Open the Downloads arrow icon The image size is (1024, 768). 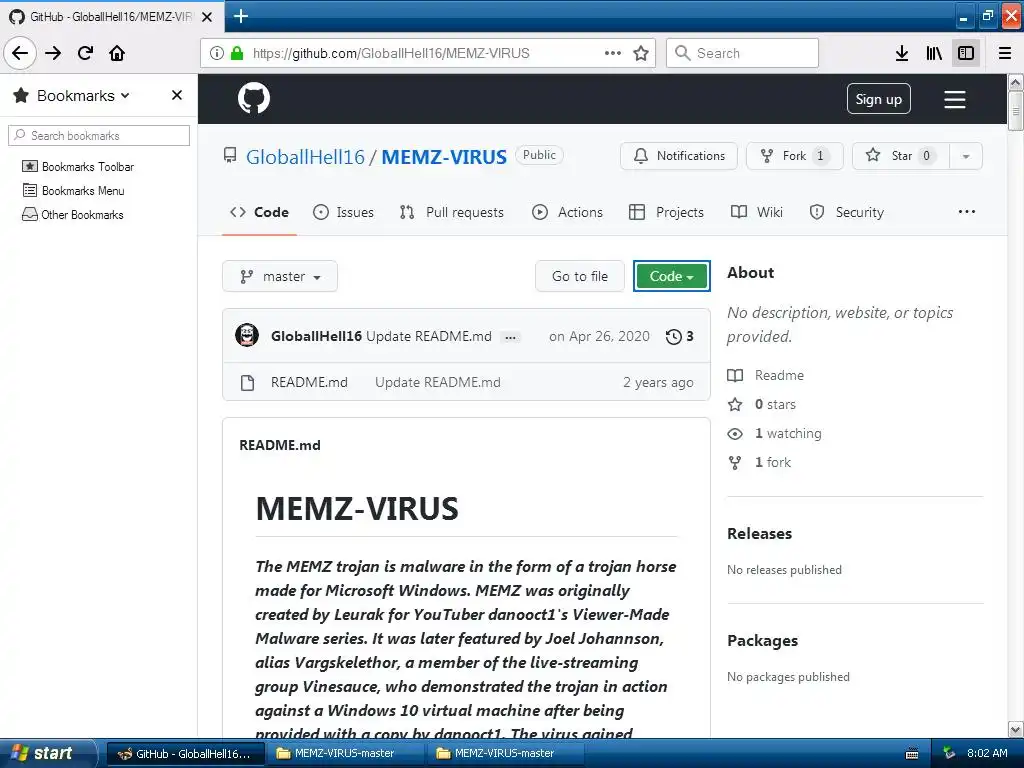point(902,53)
